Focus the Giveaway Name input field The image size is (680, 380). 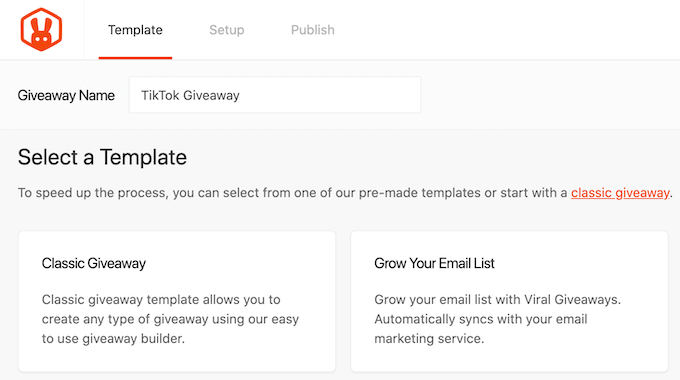pyautogui.click(x=275, y=95)
